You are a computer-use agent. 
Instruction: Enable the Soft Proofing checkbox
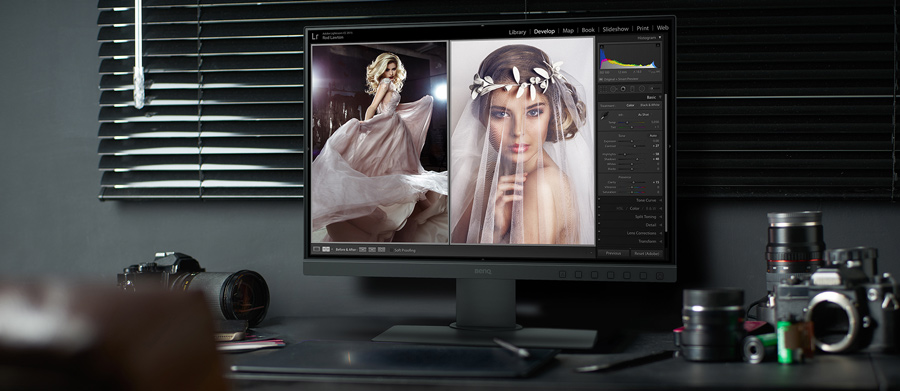(391, 250)
